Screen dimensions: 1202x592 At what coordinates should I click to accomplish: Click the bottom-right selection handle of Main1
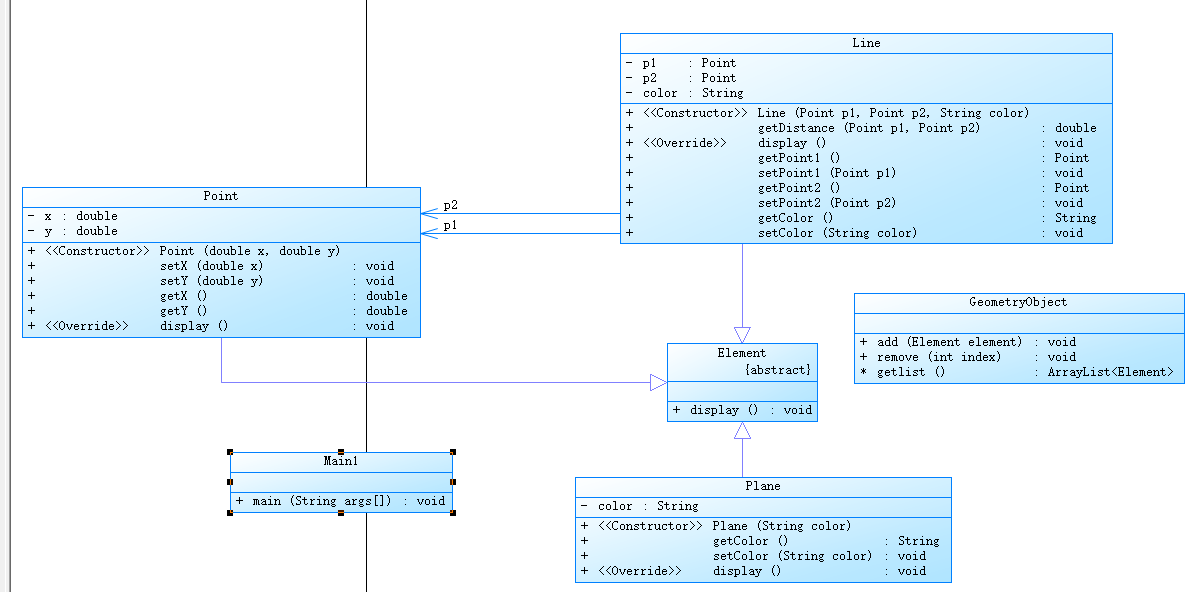[x=453, y=513]
